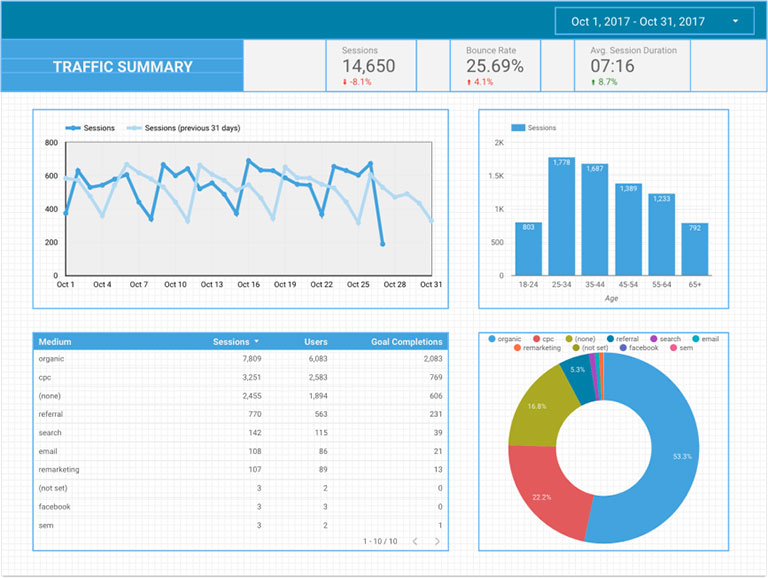
Task: Click the 6,083 users value
Action: coord(318,359)
